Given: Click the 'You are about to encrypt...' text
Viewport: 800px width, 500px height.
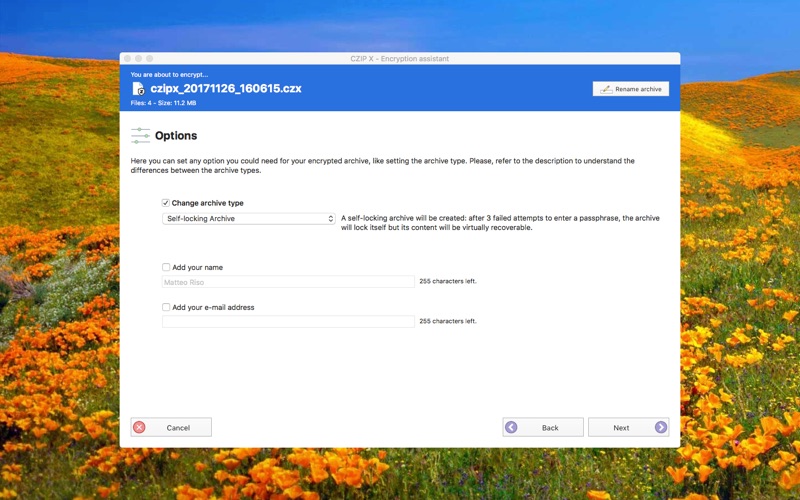Looking at the screenshot, I should tap(169, 74).
